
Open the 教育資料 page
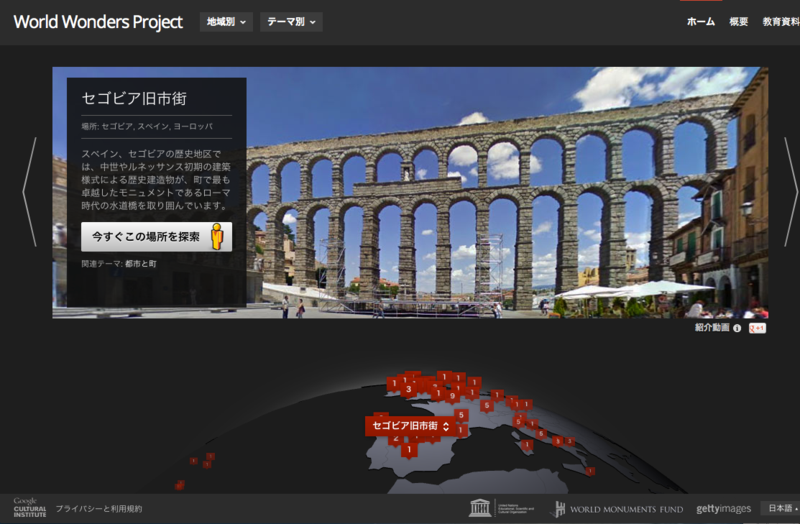(x=781, y=21)
